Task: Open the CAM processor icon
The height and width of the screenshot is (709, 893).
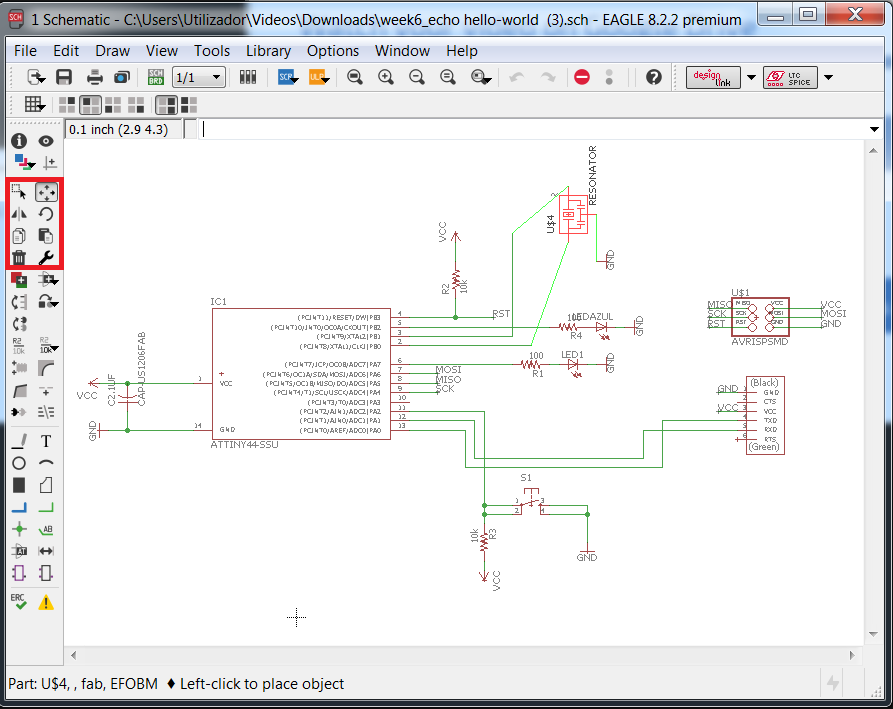Action: (x=122, y=77)
